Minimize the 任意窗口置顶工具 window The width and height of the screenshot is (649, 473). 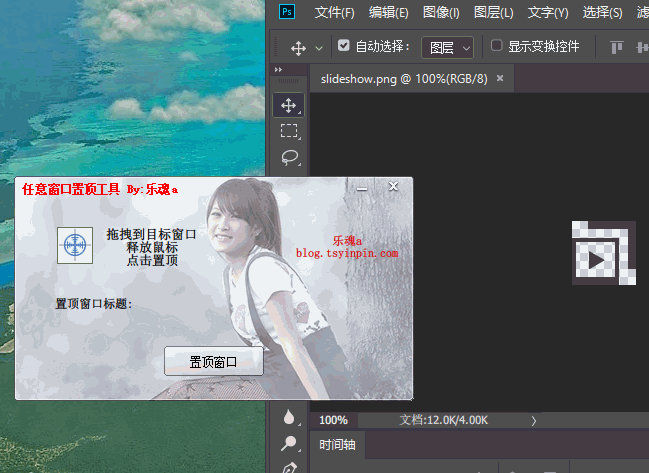(362, 189)
